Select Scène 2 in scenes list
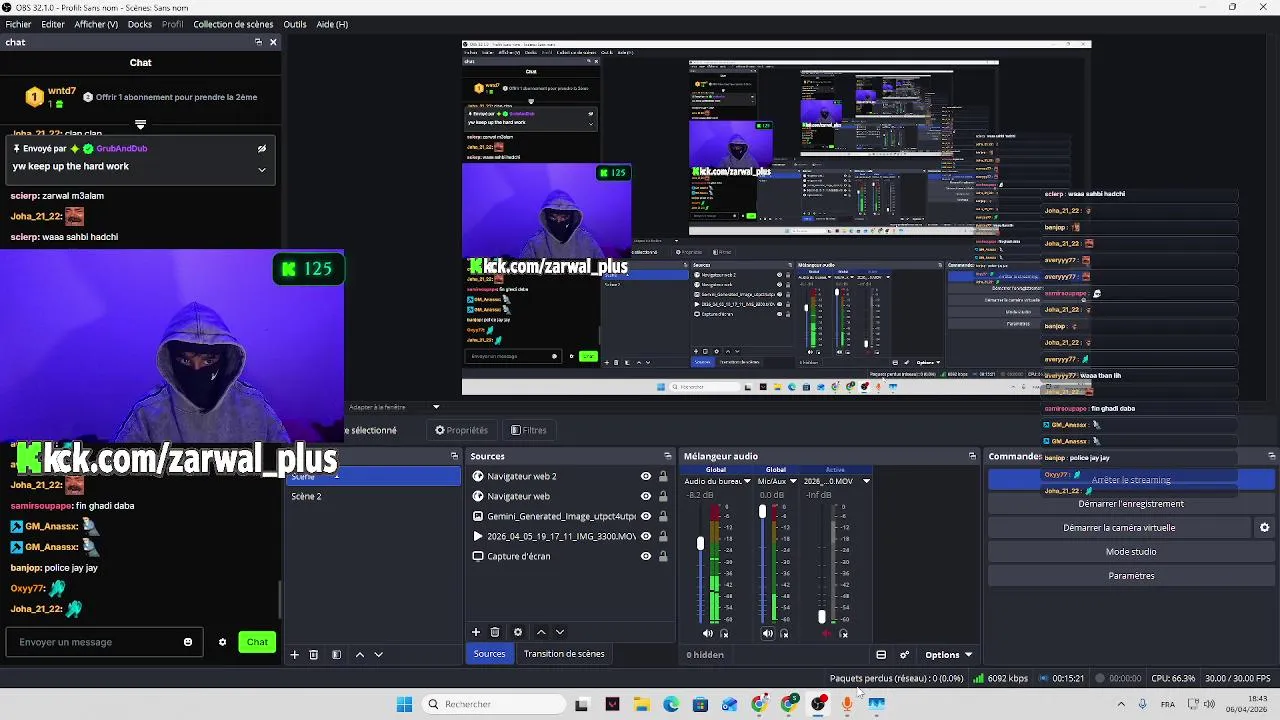 point(372,496)
